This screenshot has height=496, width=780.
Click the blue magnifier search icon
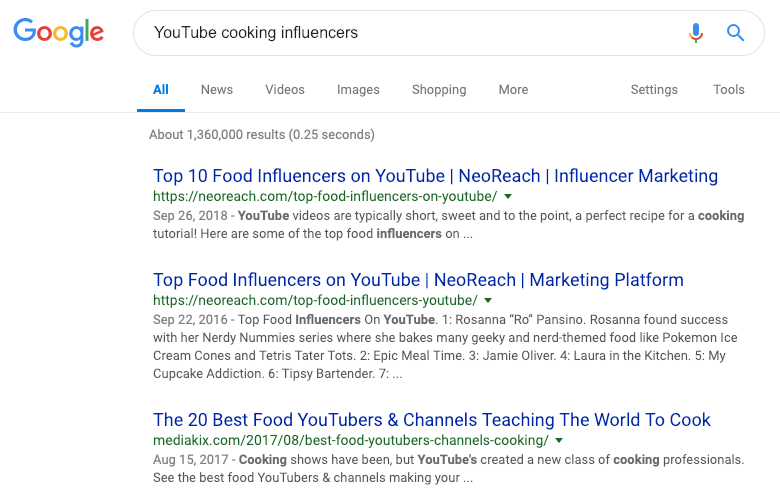click(x=736, y=33)
